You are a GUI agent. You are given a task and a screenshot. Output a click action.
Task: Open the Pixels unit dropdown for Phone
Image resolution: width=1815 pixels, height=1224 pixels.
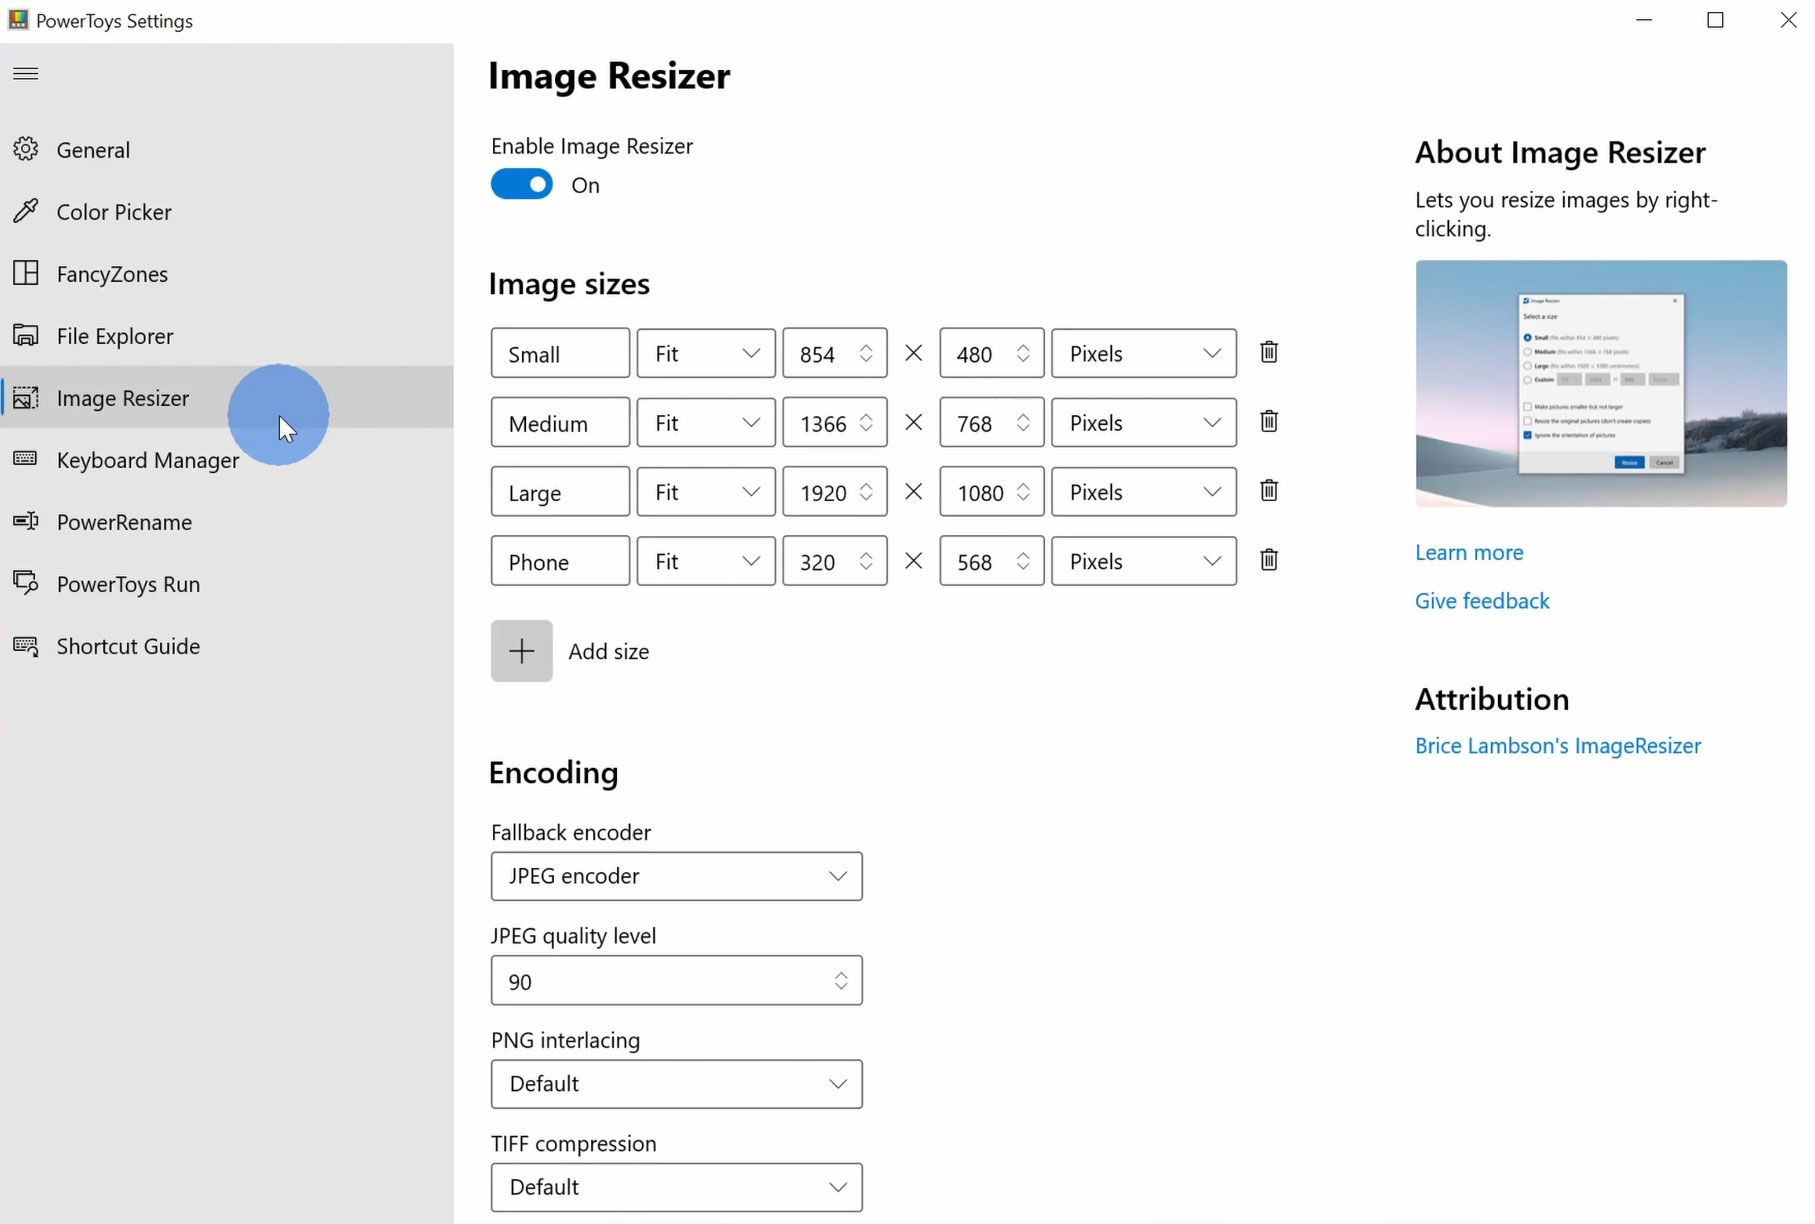(x=1144, y=560)
